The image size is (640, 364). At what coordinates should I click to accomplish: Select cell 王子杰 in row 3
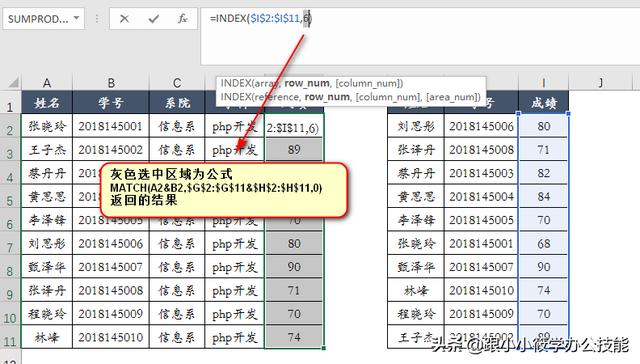coord(47,150)
